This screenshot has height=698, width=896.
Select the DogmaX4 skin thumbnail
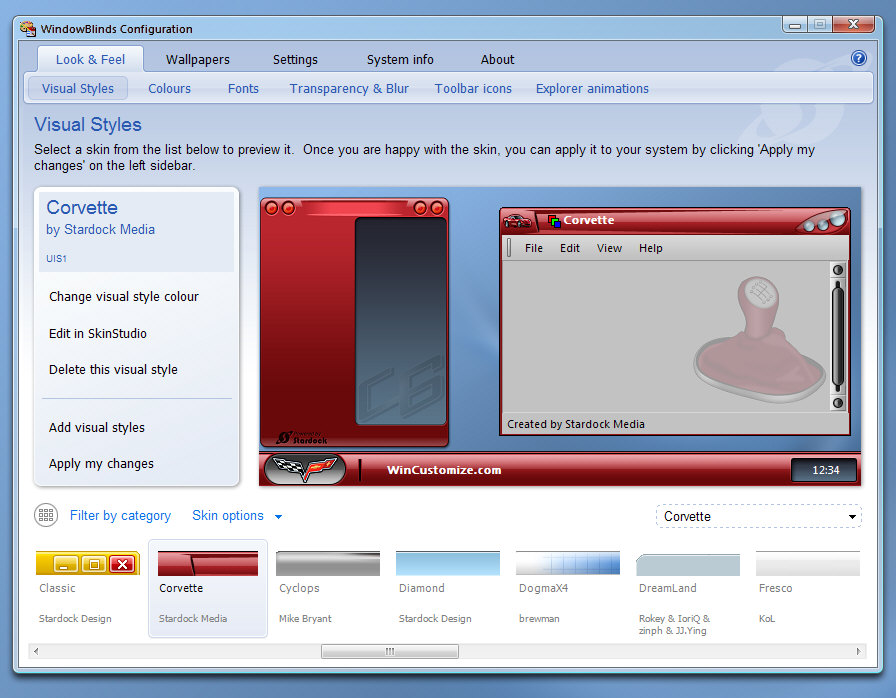(x=567, y=564)
